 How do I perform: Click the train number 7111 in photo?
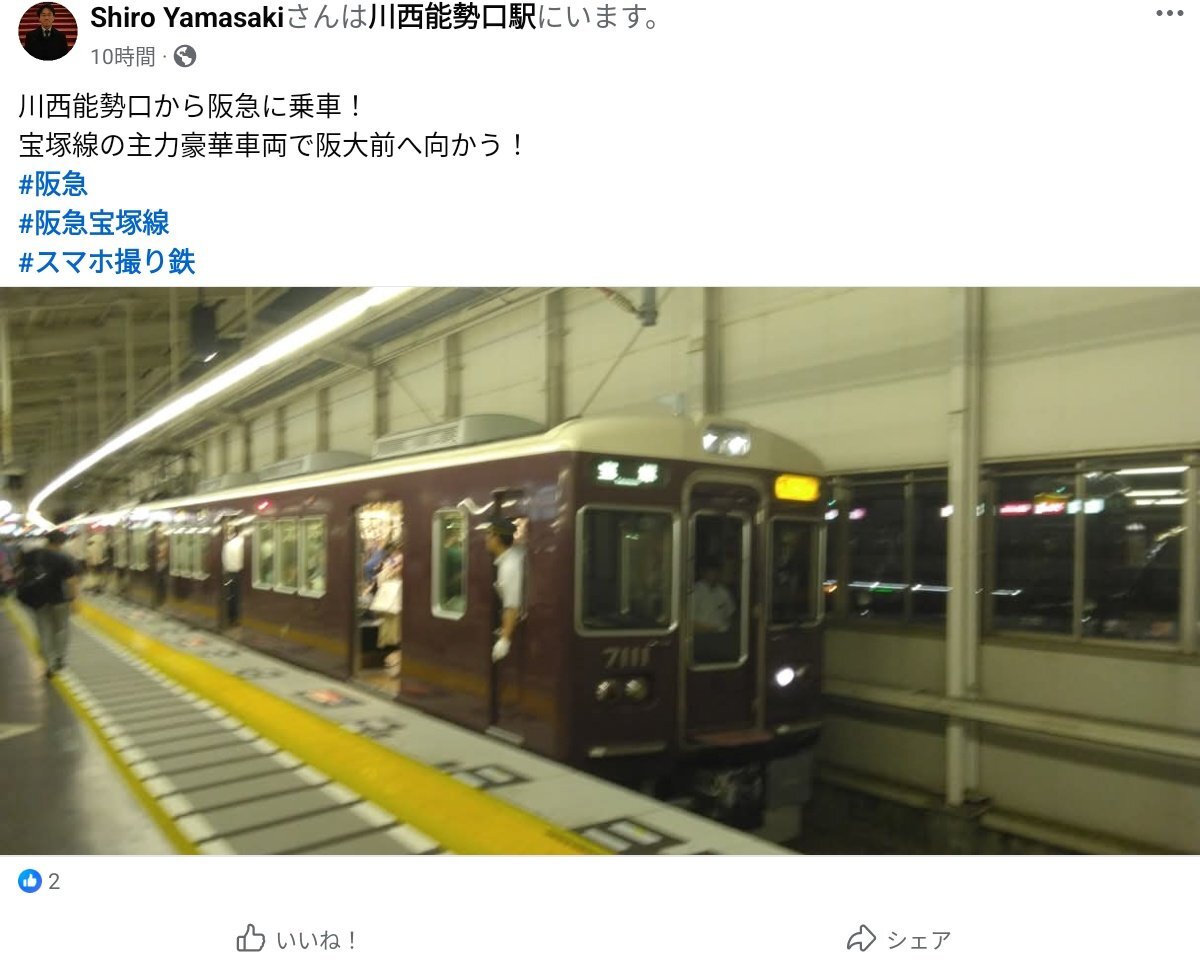pos(626,657)
